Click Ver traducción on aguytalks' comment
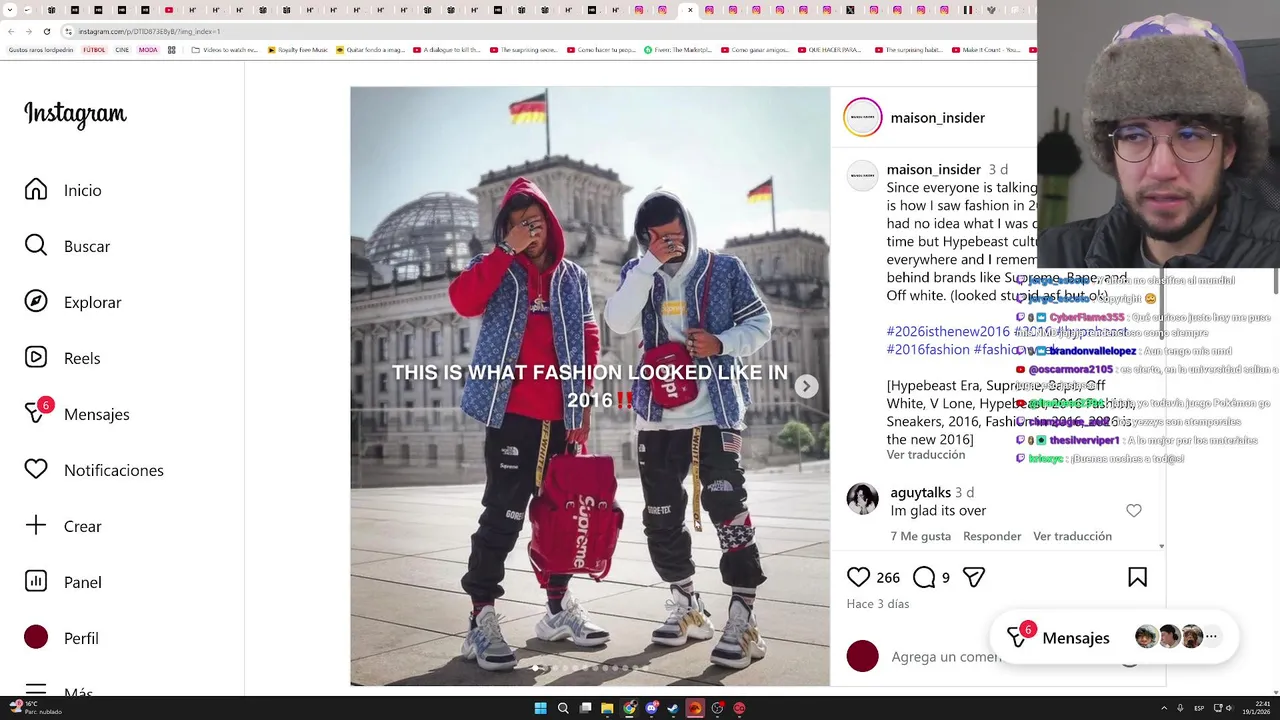The width and height of the screenshot is (1280, 720). tap(1072, 536)
